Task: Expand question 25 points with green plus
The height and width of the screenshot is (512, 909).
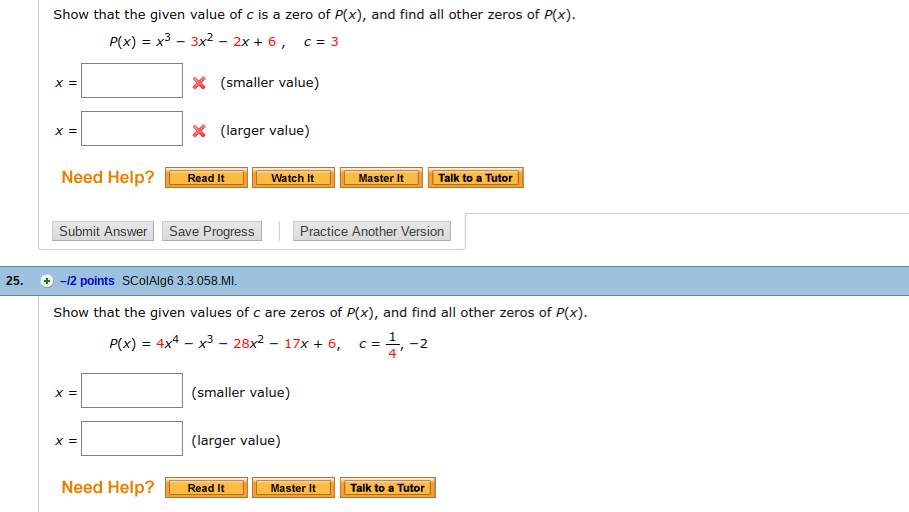Action: [46, 281]
